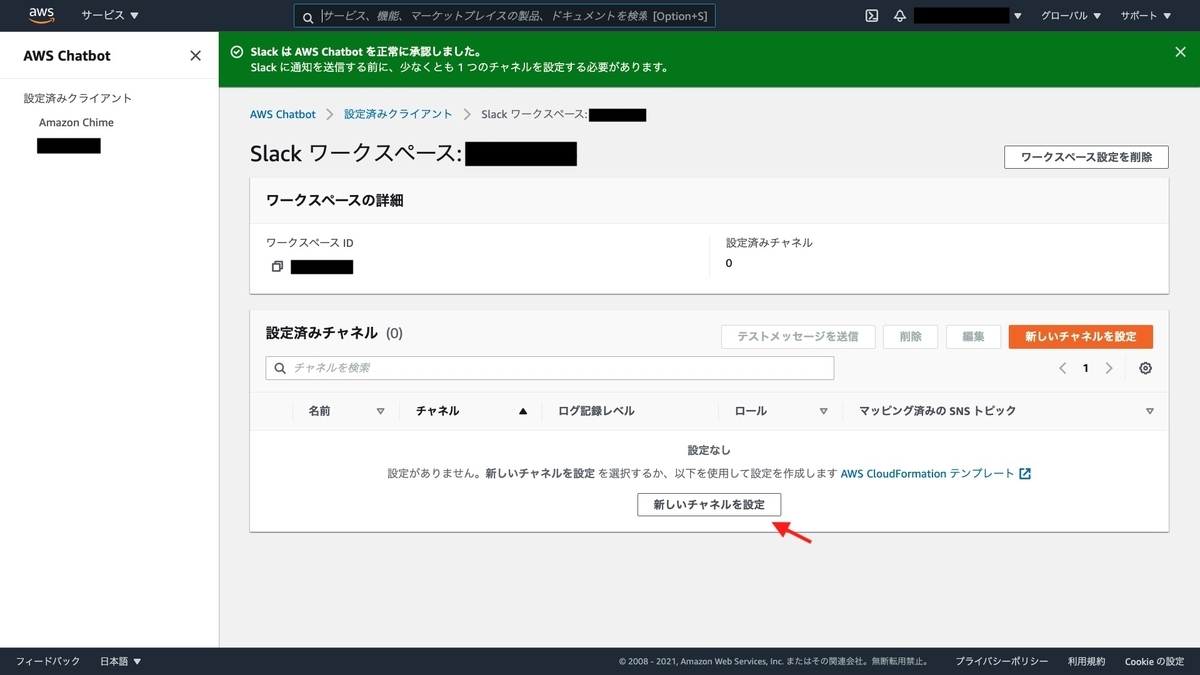Screen dimensions: 1200x675
Task: Click AWS Chatbot breadcrumb link
Action: (282, 115)
